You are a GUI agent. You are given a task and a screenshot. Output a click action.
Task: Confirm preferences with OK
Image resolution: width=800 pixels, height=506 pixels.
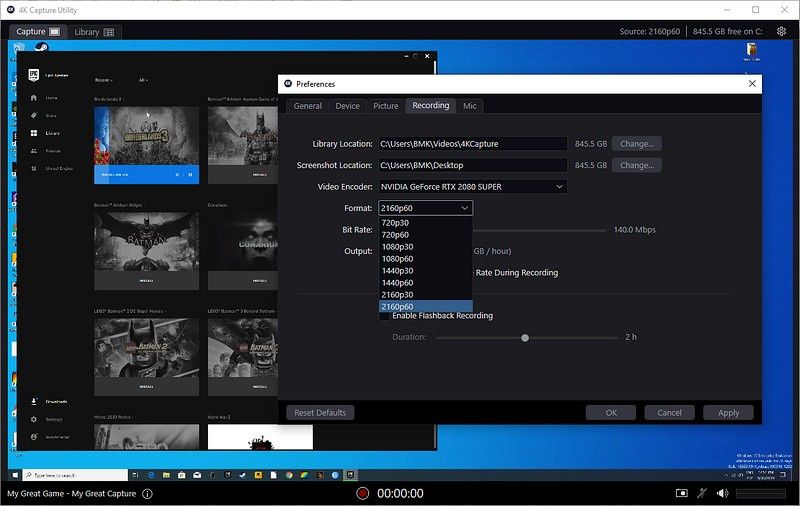611,413
